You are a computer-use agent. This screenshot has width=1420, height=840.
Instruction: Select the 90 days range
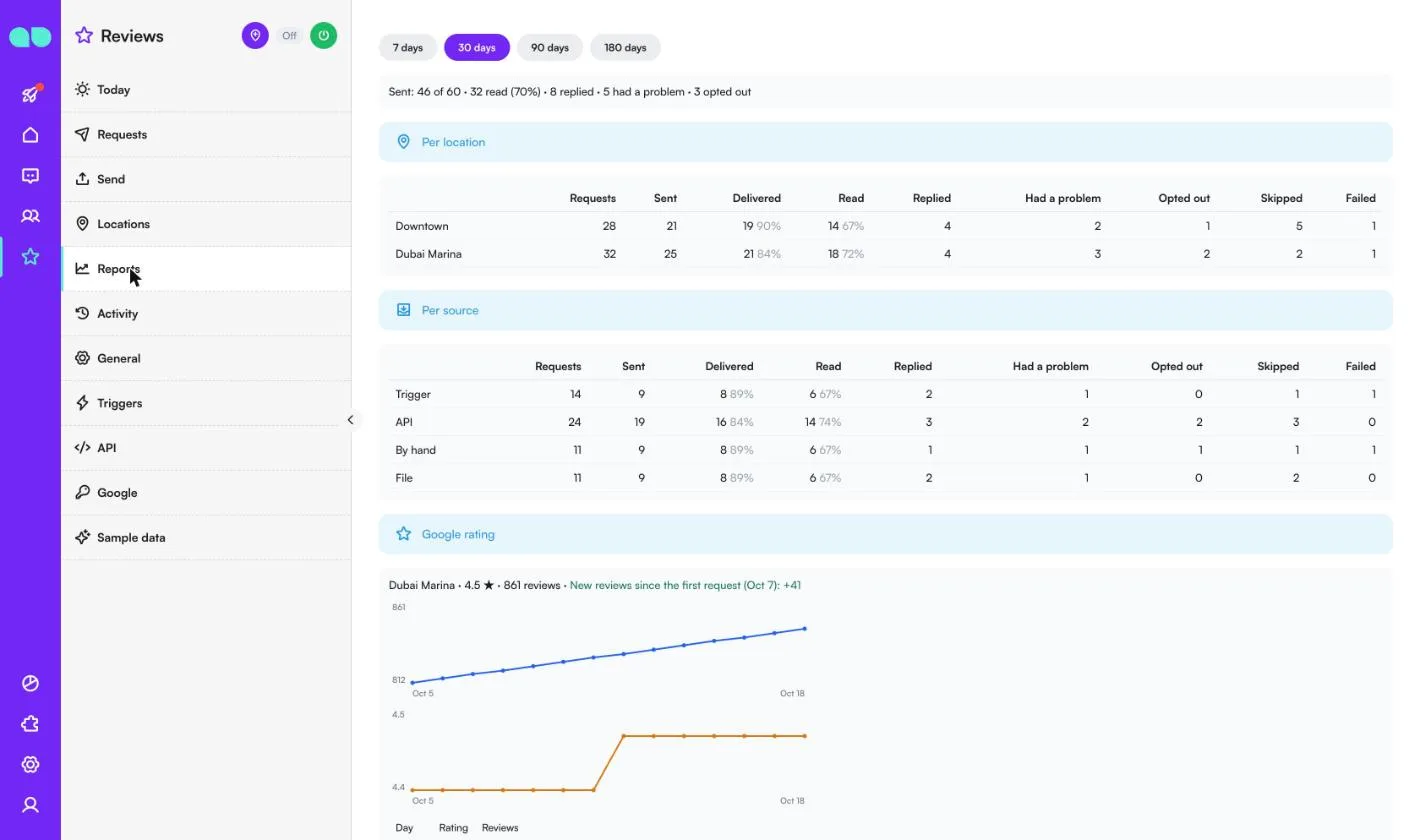550,47
